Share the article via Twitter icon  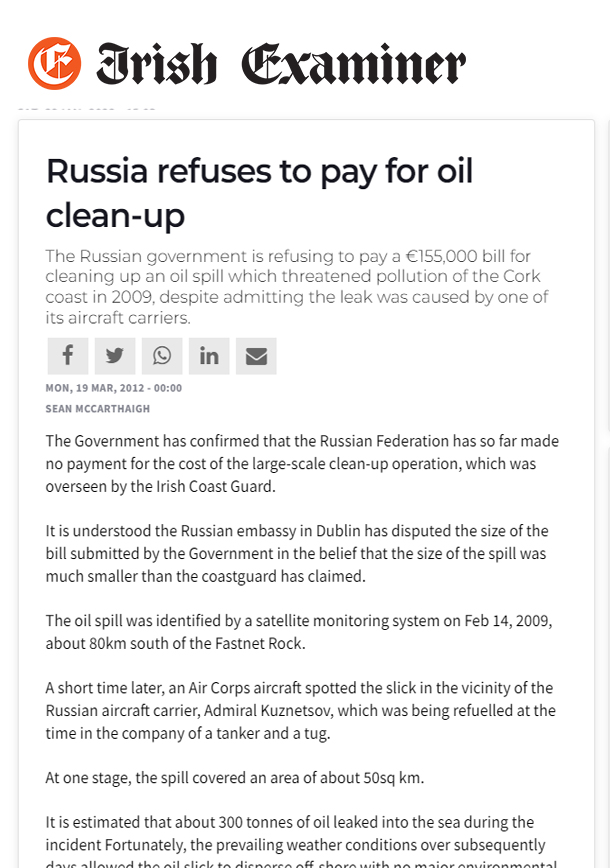115,356
